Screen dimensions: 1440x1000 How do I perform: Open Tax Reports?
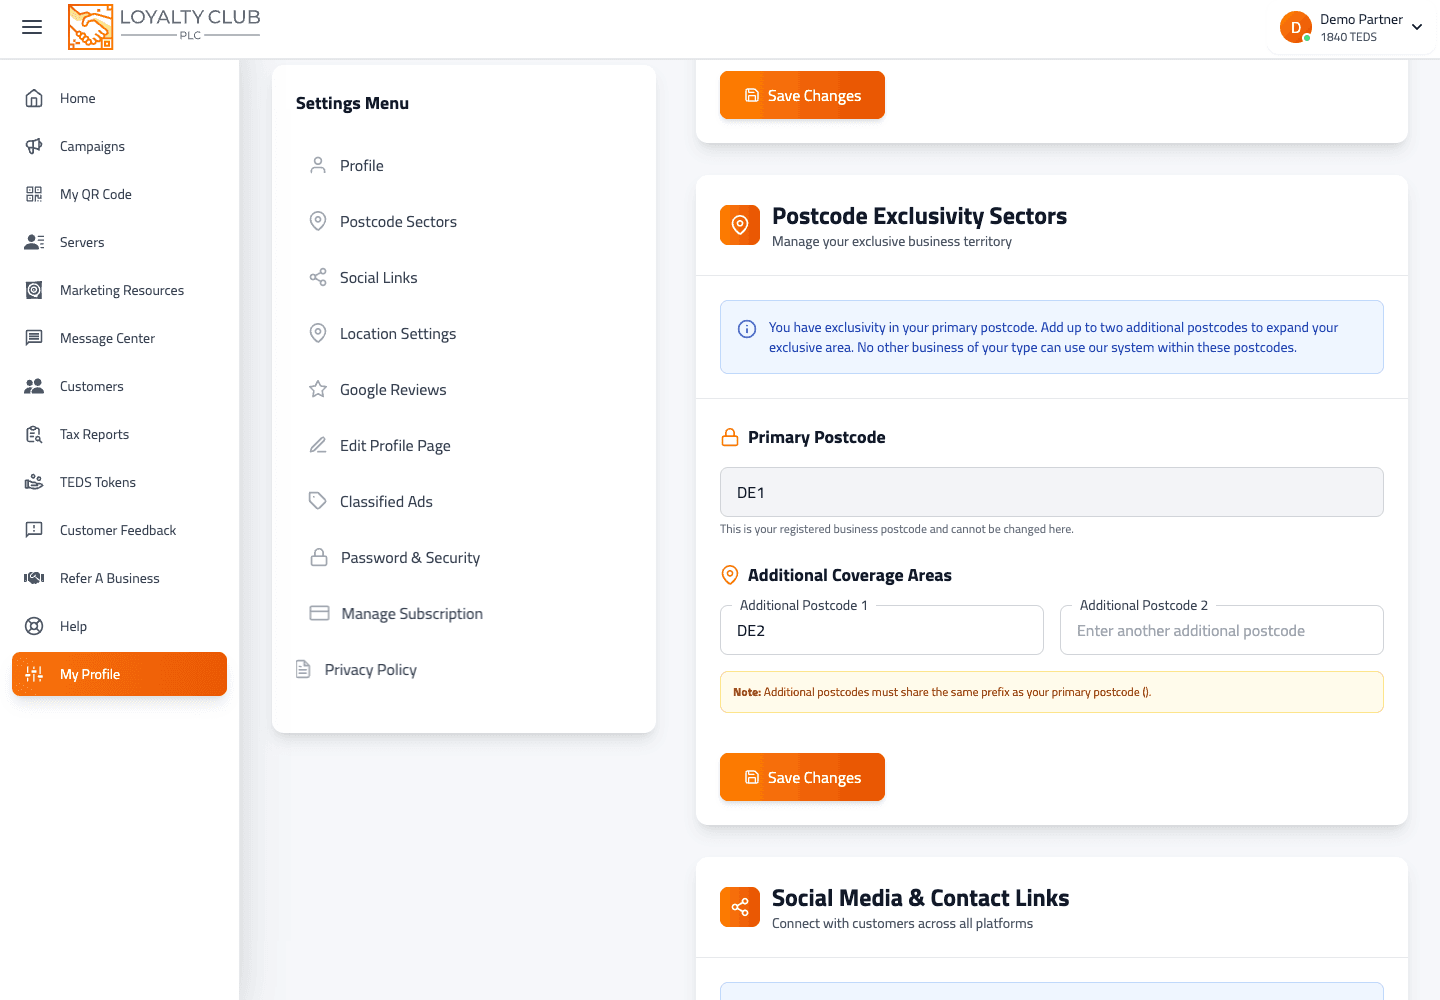point(120,434)
